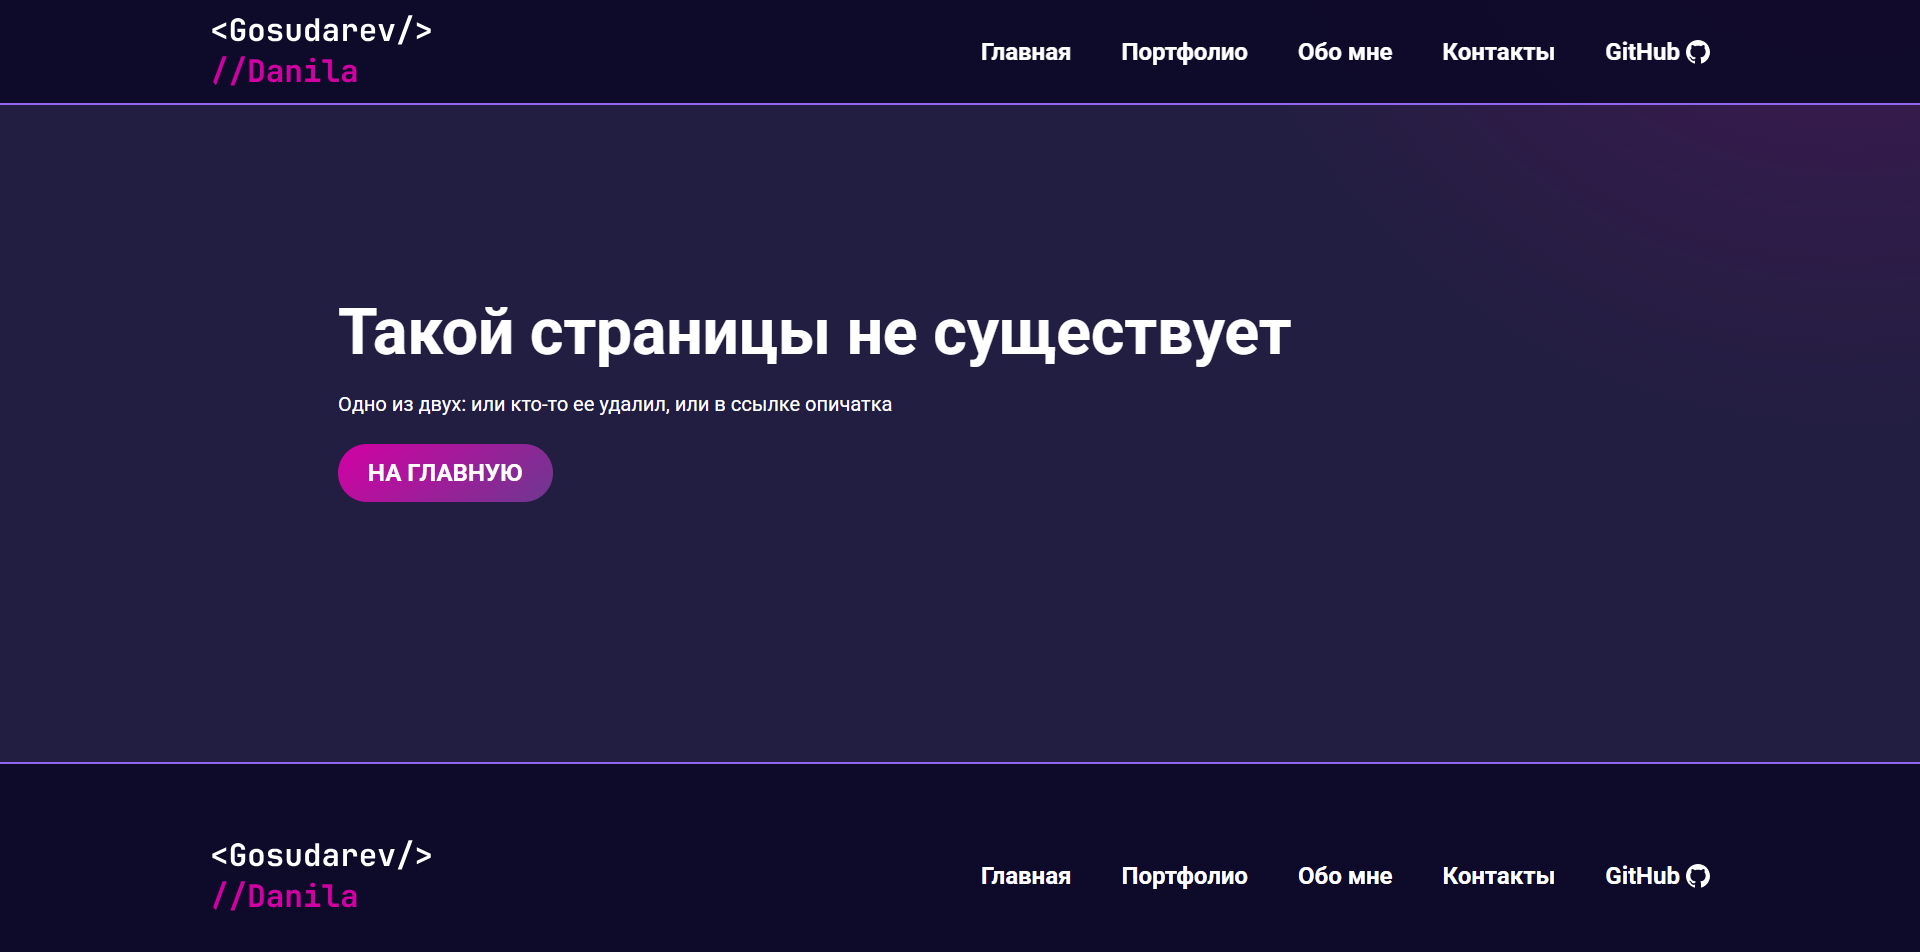Click the <Gosudarev/> logo in the footer
Image resolution: width=1920 pixels, height=952 pixels.
click(322, 855)
